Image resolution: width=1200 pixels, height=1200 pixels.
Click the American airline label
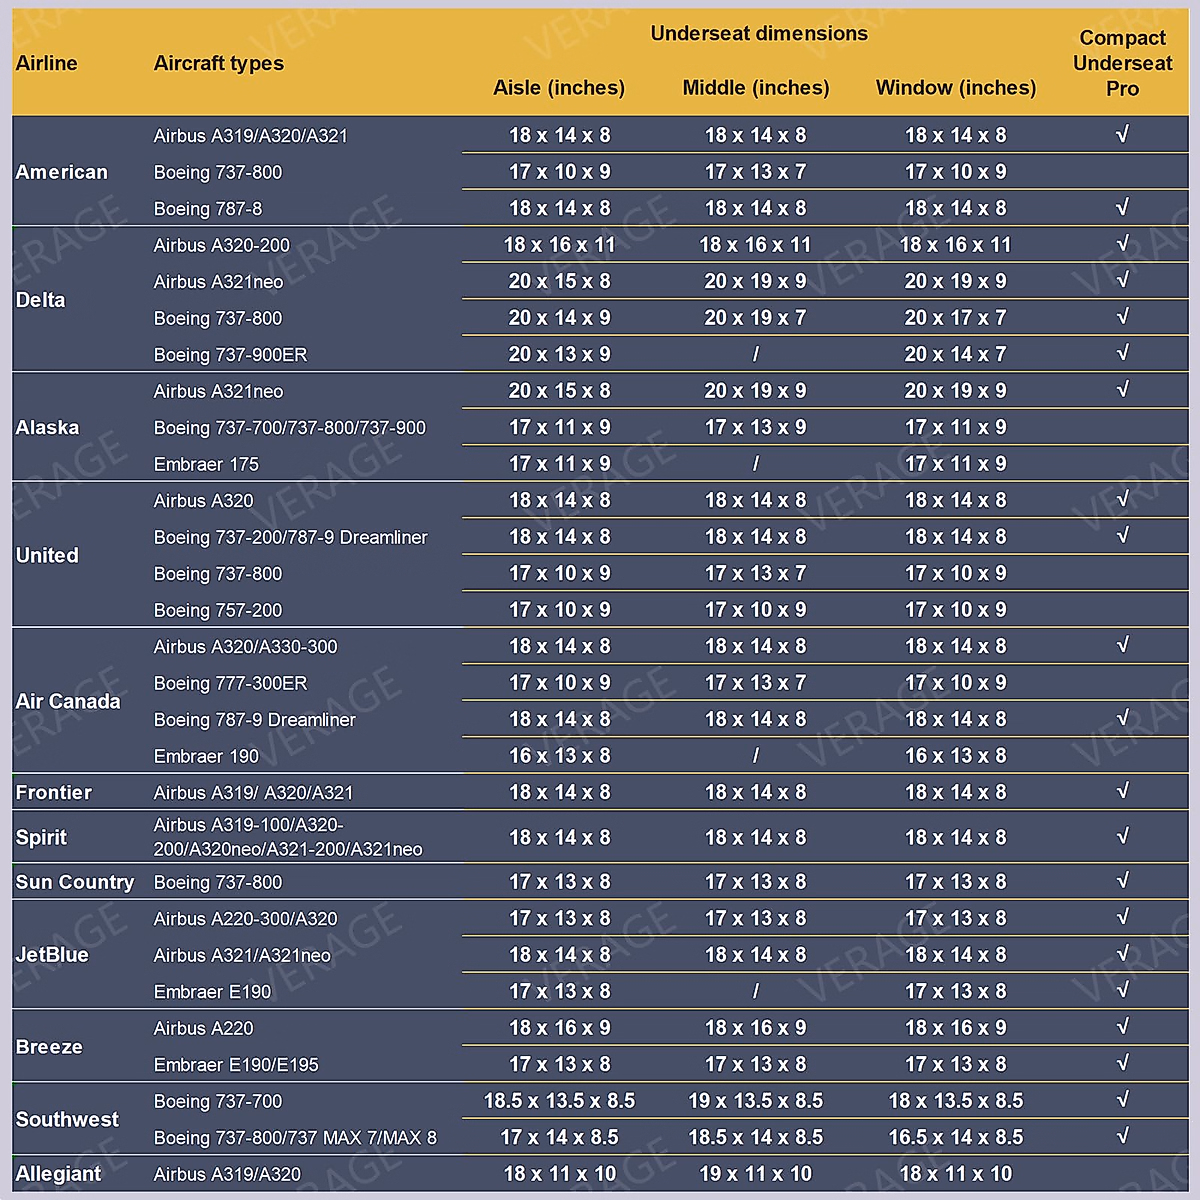(x=62, y=172)
